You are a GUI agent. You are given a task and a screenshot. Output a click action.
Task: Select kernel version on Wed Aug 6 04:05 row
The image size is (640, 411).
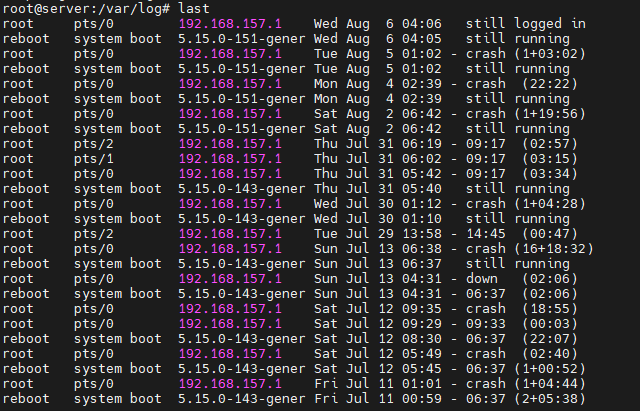click(242, 39)
